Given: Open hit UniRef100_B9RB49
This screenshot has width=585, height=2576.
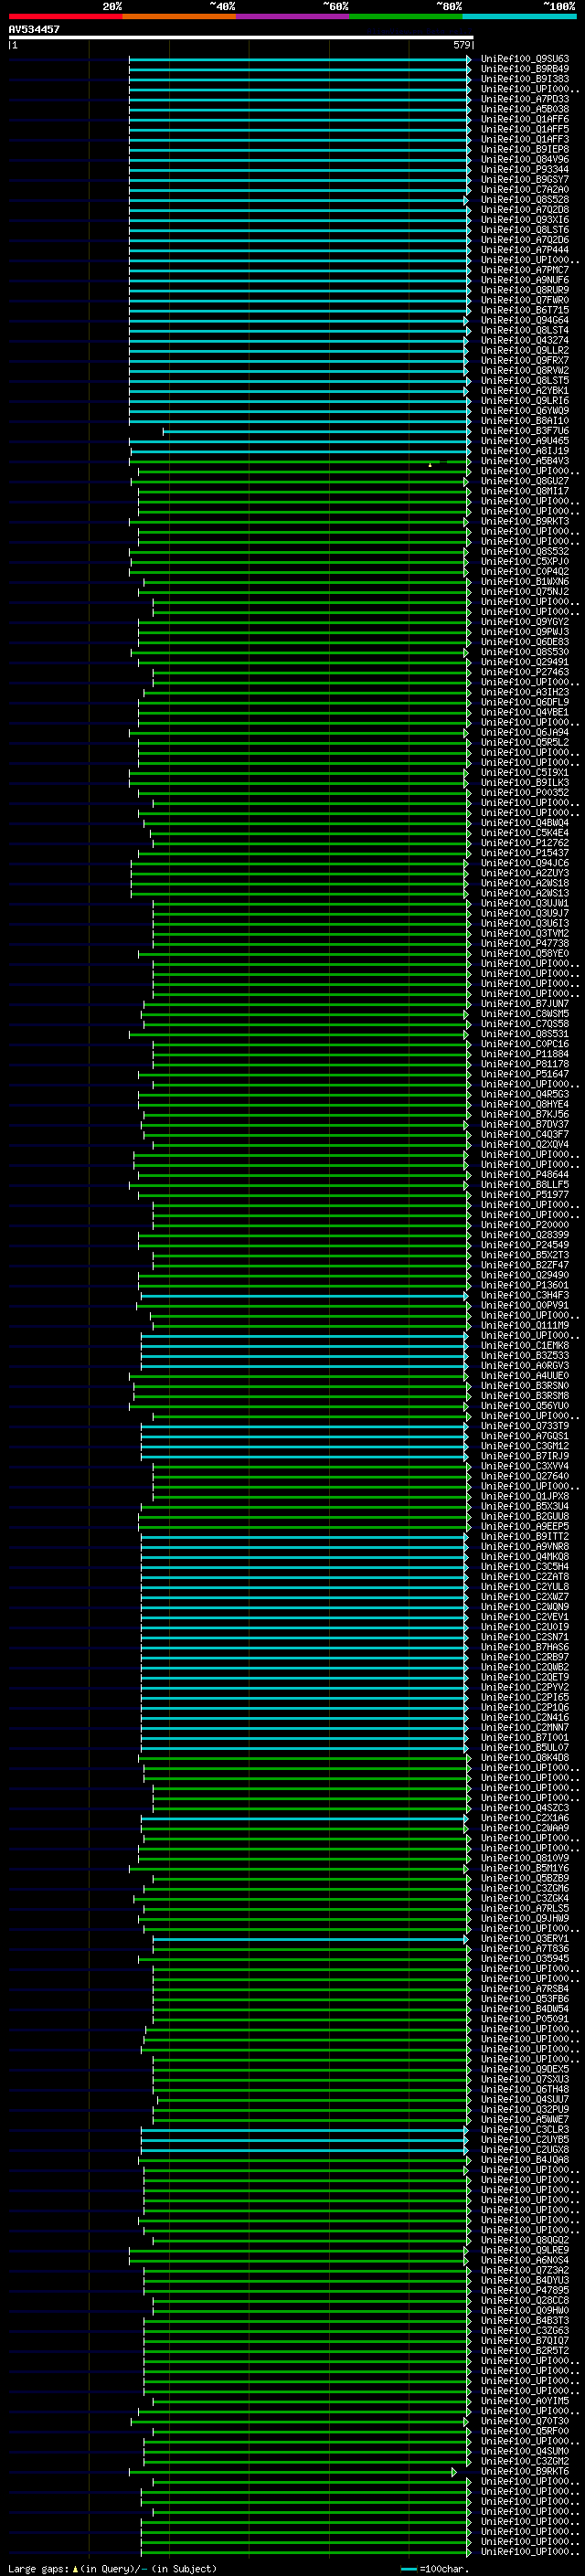Looking at the screenshot, I should tap(525, 69).
